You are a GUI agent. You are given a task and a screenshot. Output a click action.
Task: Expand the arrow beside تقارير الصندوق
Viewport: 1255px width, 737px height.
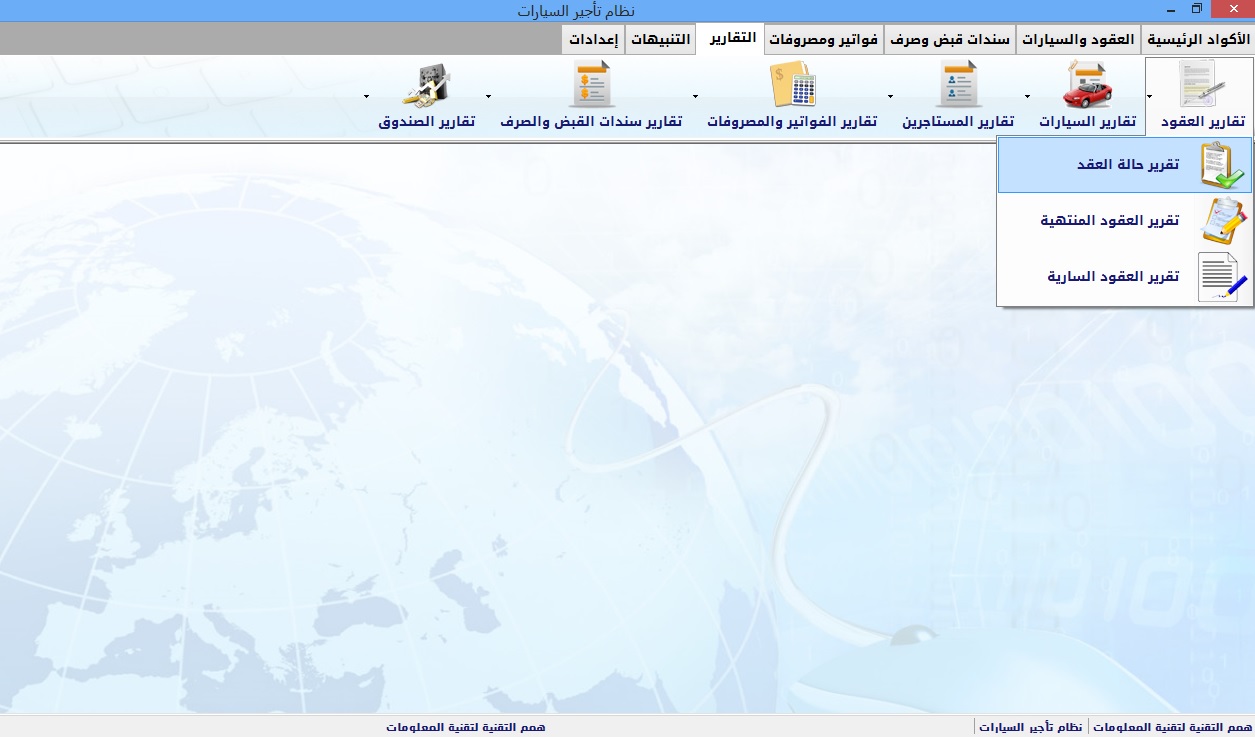pyautogui.click(x=366, y=96)
